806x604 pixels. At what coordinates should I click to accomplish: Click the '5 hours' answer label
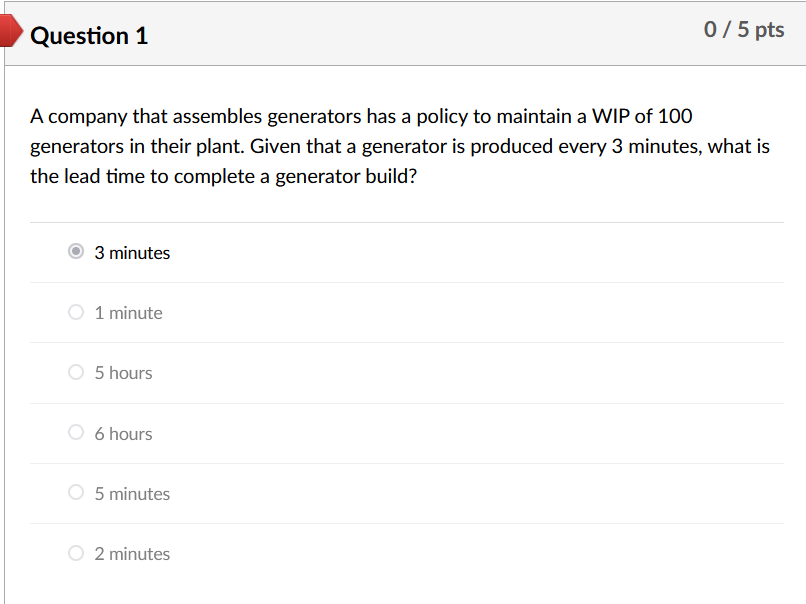pyautogui.click(x=124, y=372)
